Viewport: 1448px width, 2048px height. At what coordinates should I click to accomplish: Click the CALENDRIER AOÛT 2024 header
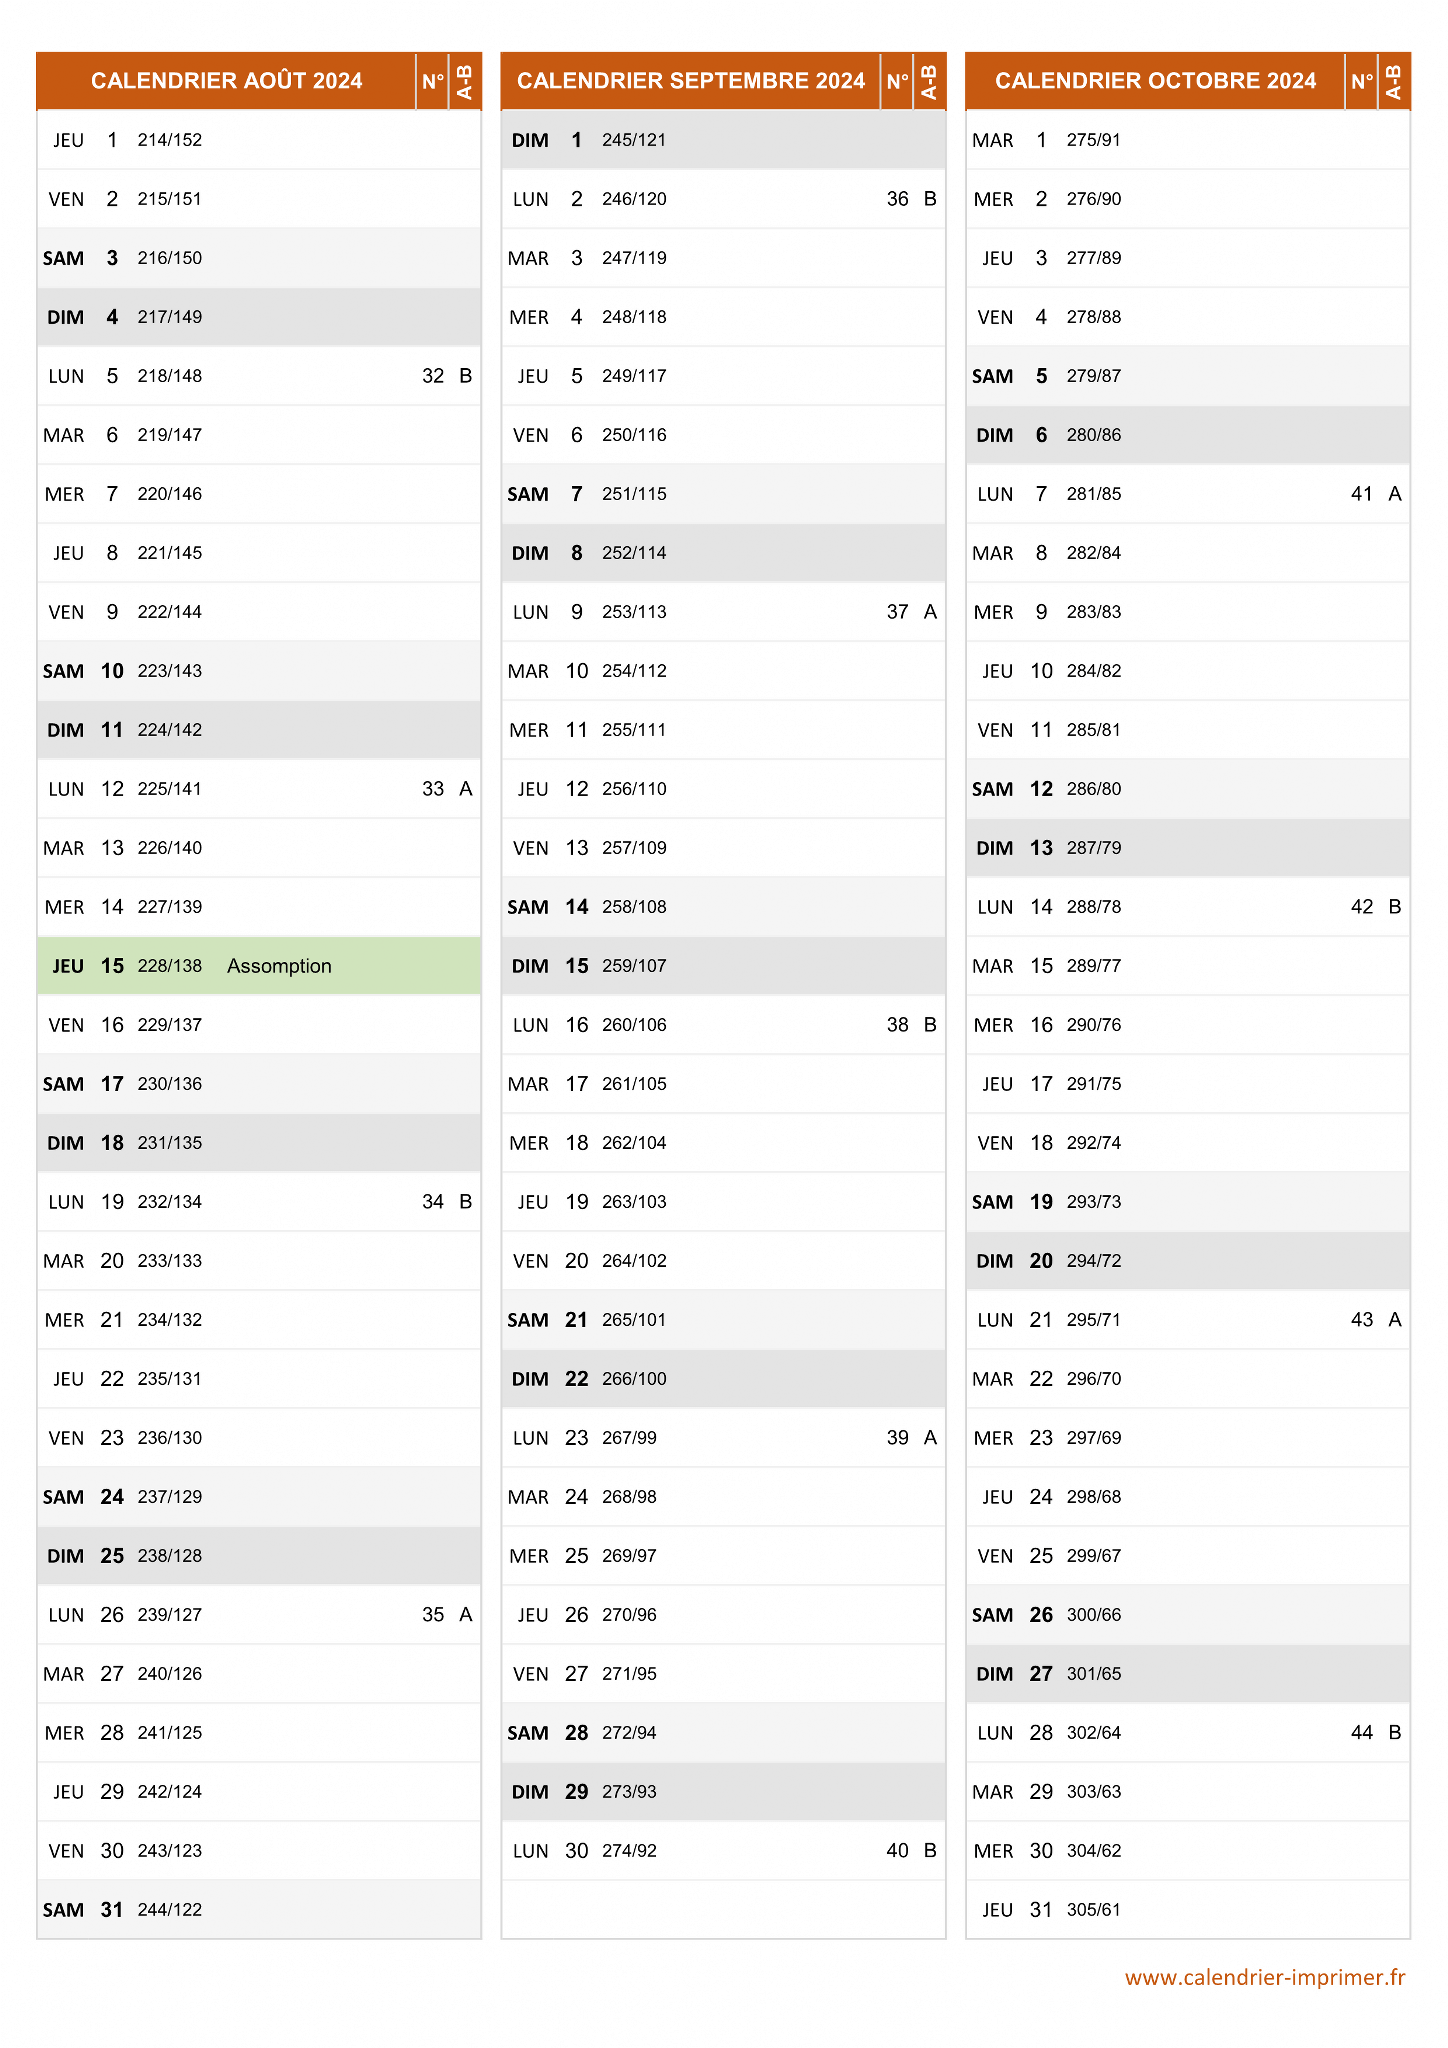click(226, 81)
